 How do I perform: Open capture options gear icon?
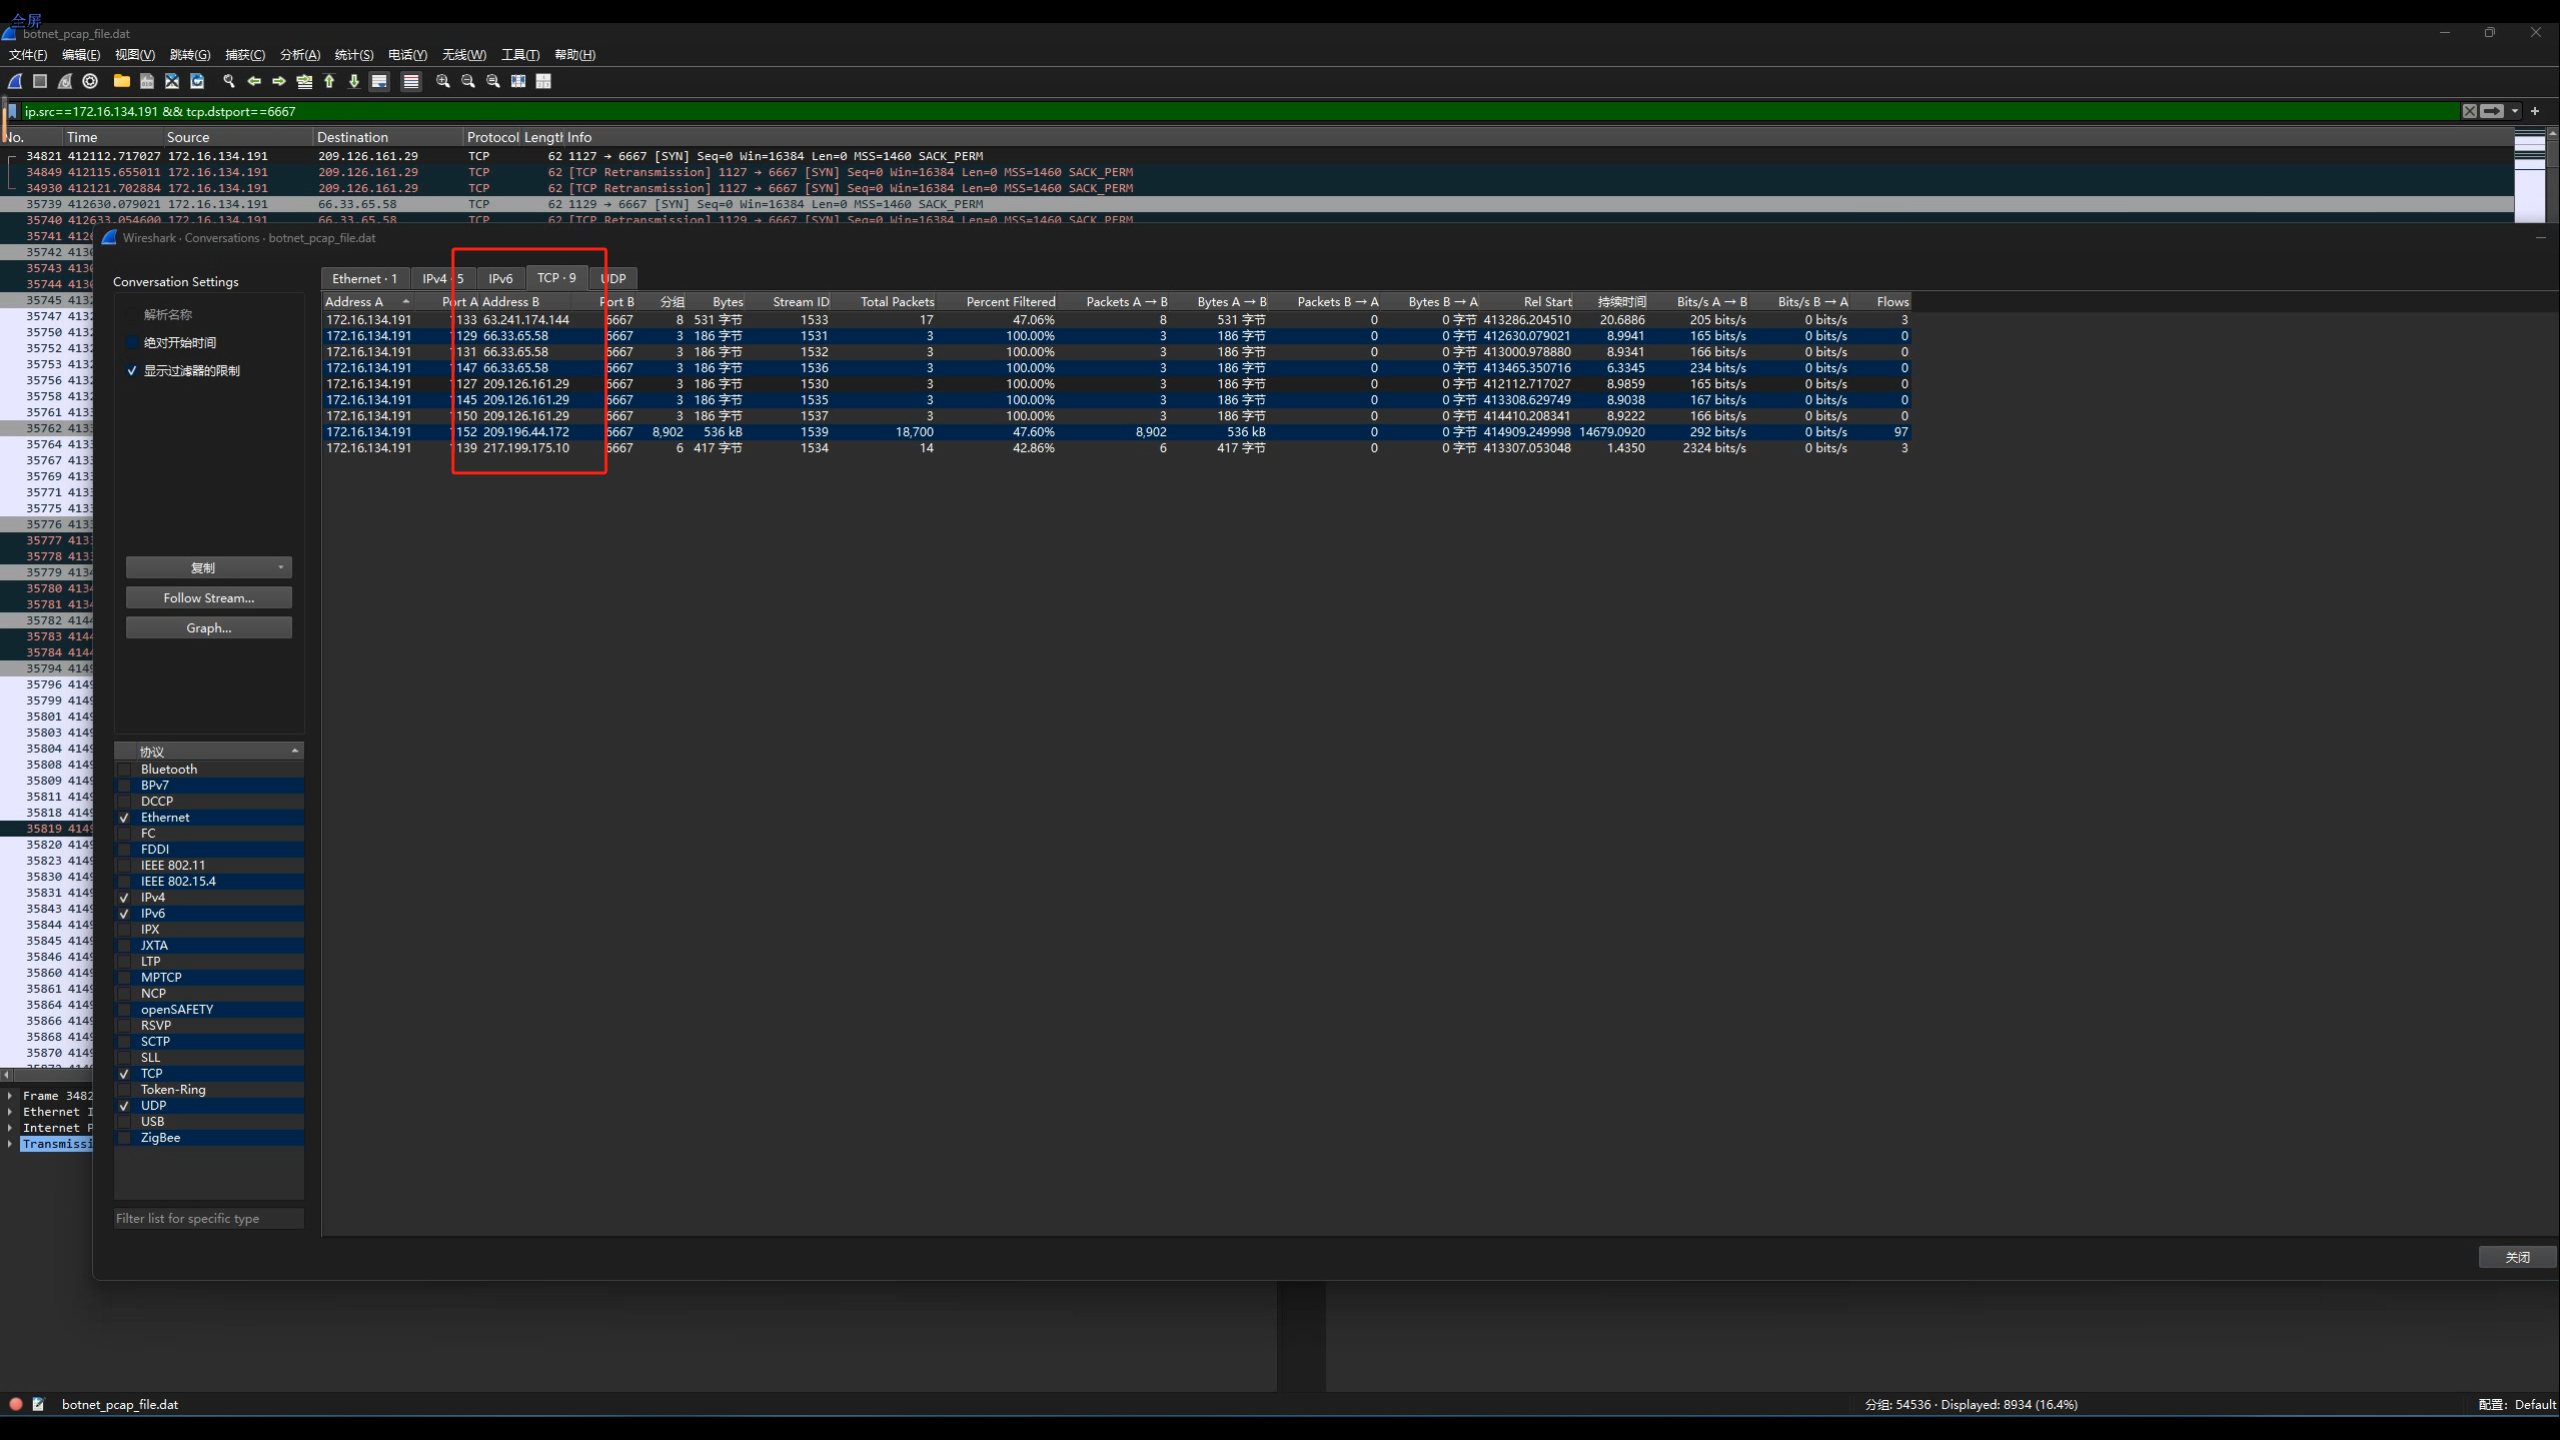90,81
